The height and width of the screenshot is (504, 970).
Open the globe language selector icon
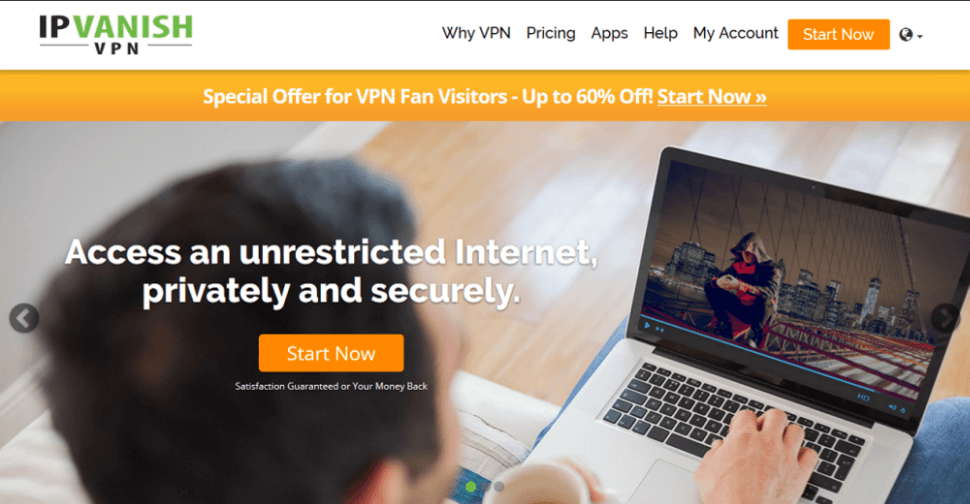pos(906,35)
